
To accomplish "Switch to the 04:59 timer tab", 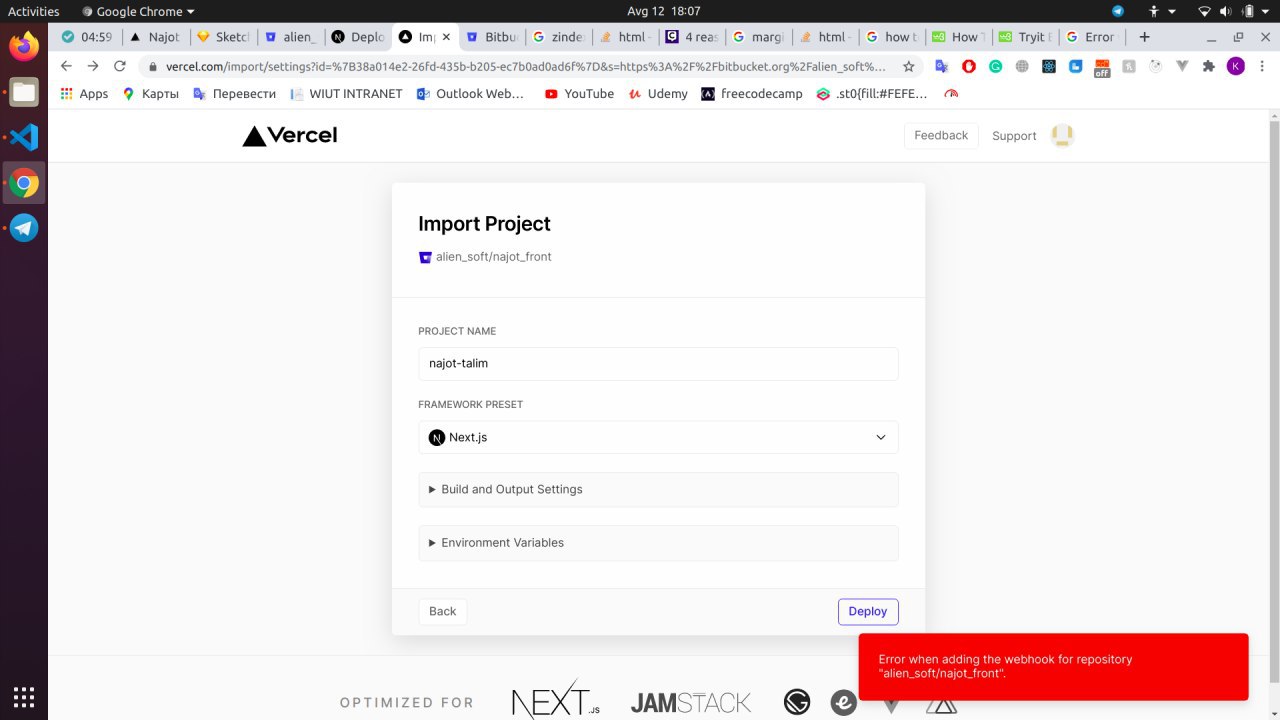I will 88,37.
